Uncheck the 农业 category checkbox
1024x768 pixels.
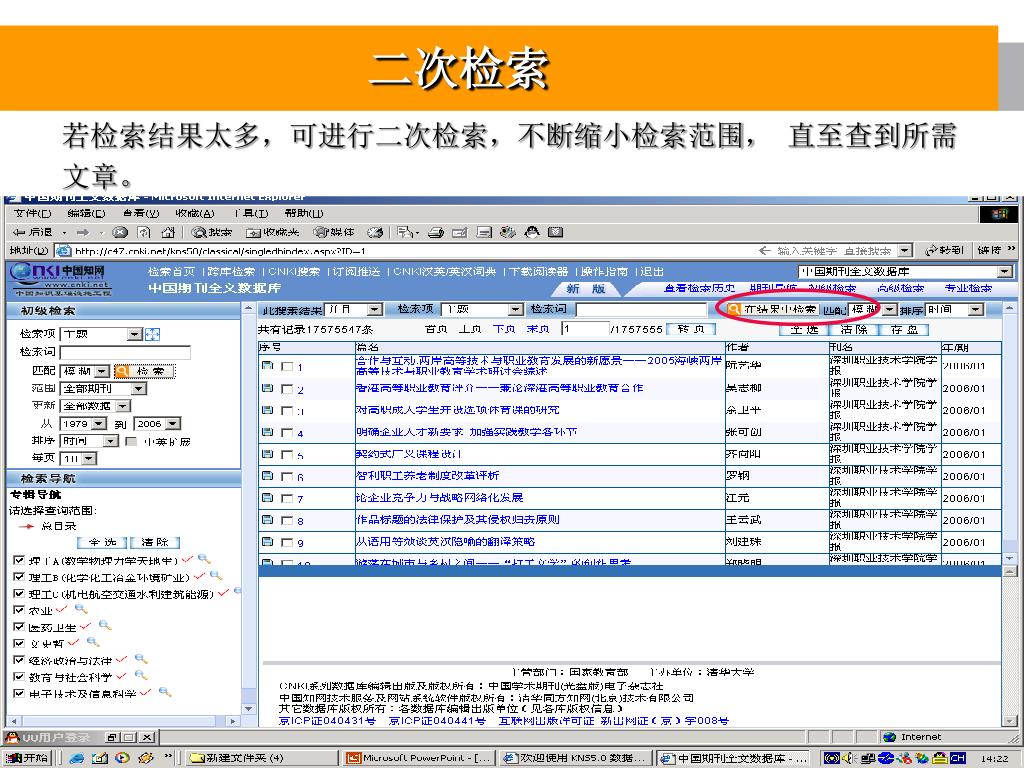point(19,610)
